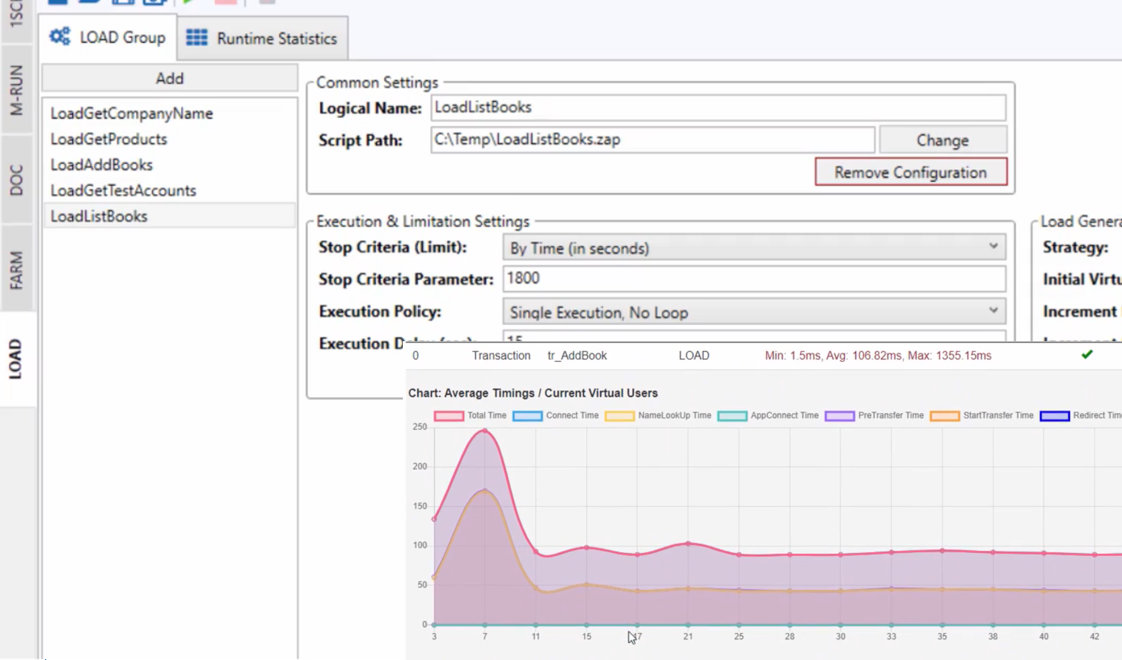Click the Stop Criteria Parameter field
The image size is (1122, 660).
pyautogui.click(x=754, y=279)
